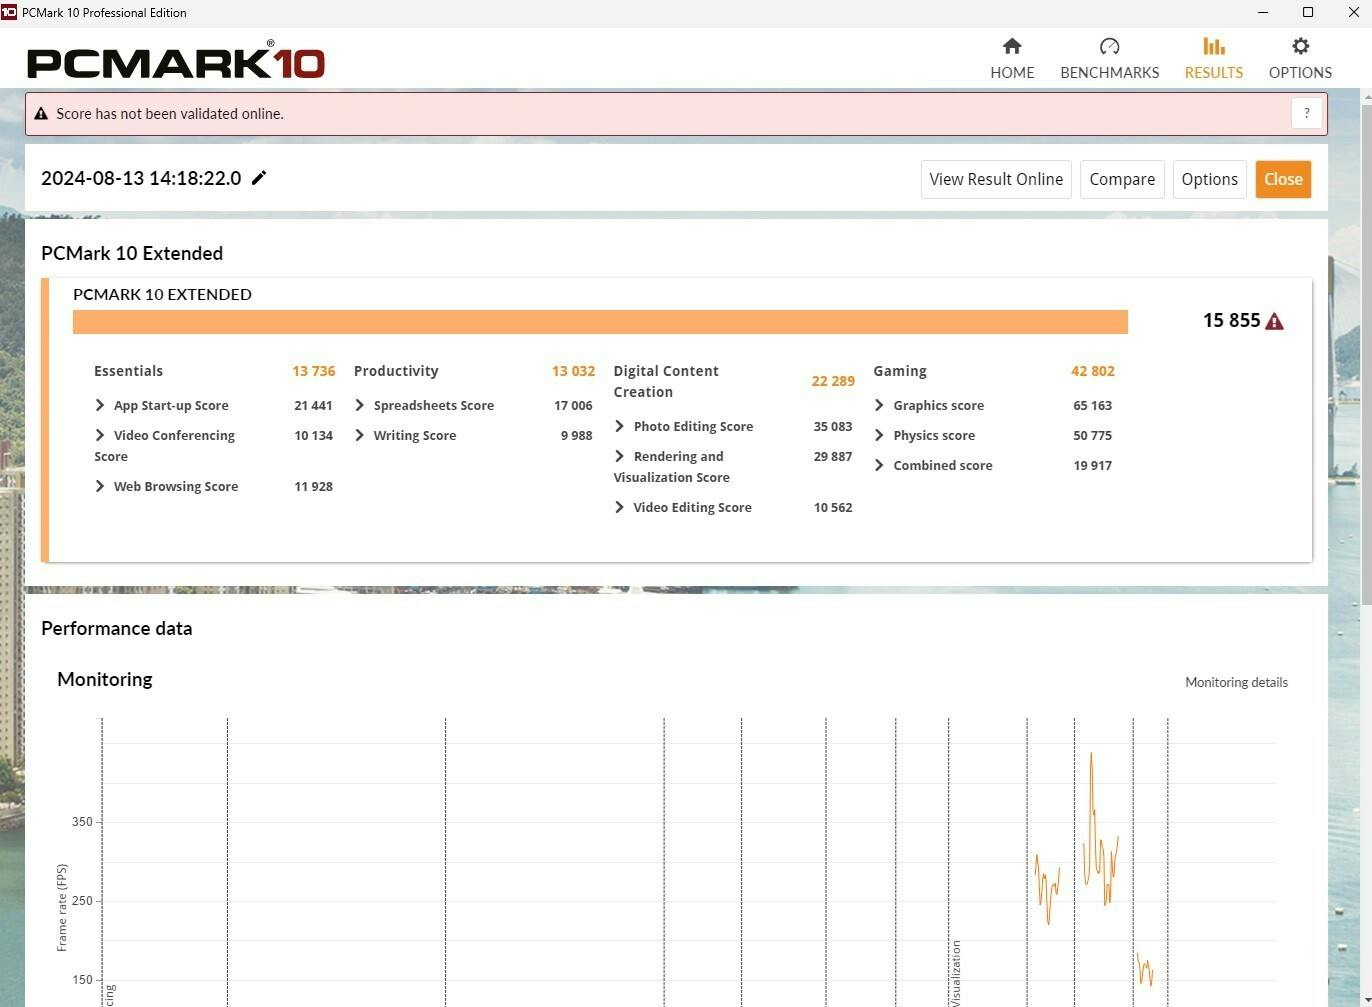The width and height of the screenshot is (1372, 1007).
Task: Expand the Spreadsheets Score breakdown
Action: click(360, 405)
